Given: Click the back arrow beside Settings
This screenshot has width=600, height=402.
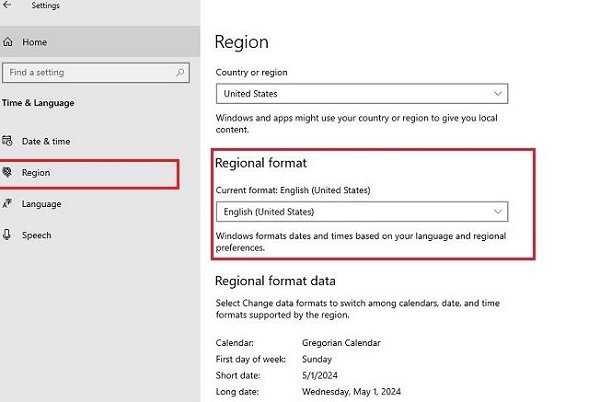Looking at the screenshot, I should [9, 6].
